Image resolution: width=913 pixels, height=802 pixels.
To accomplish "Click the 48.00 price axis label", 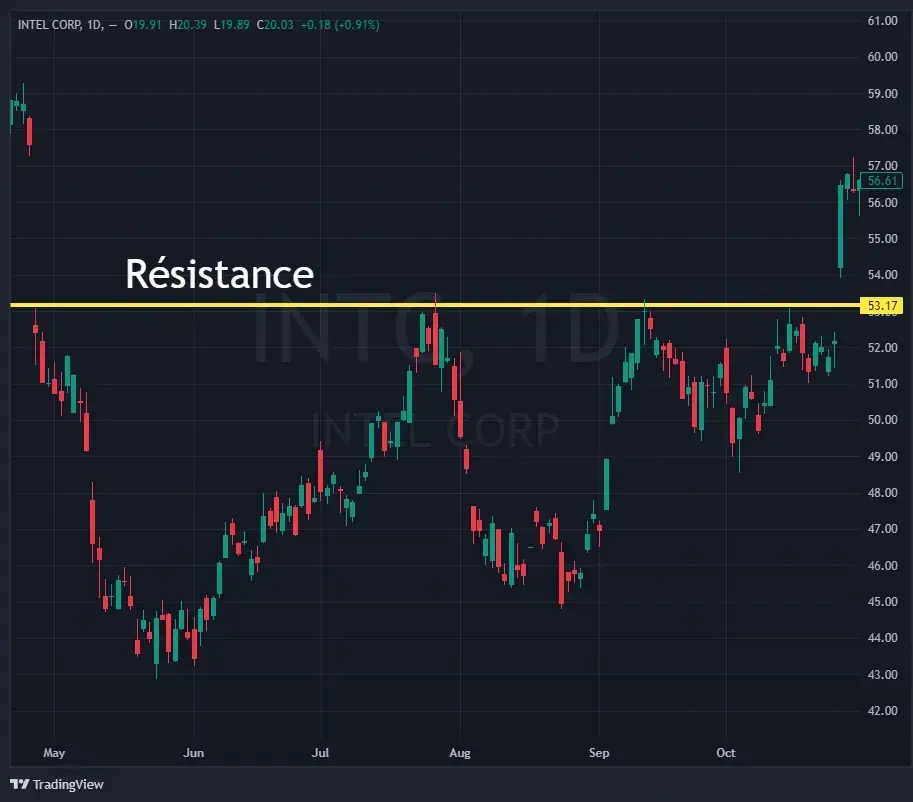I will coord(882,493).
